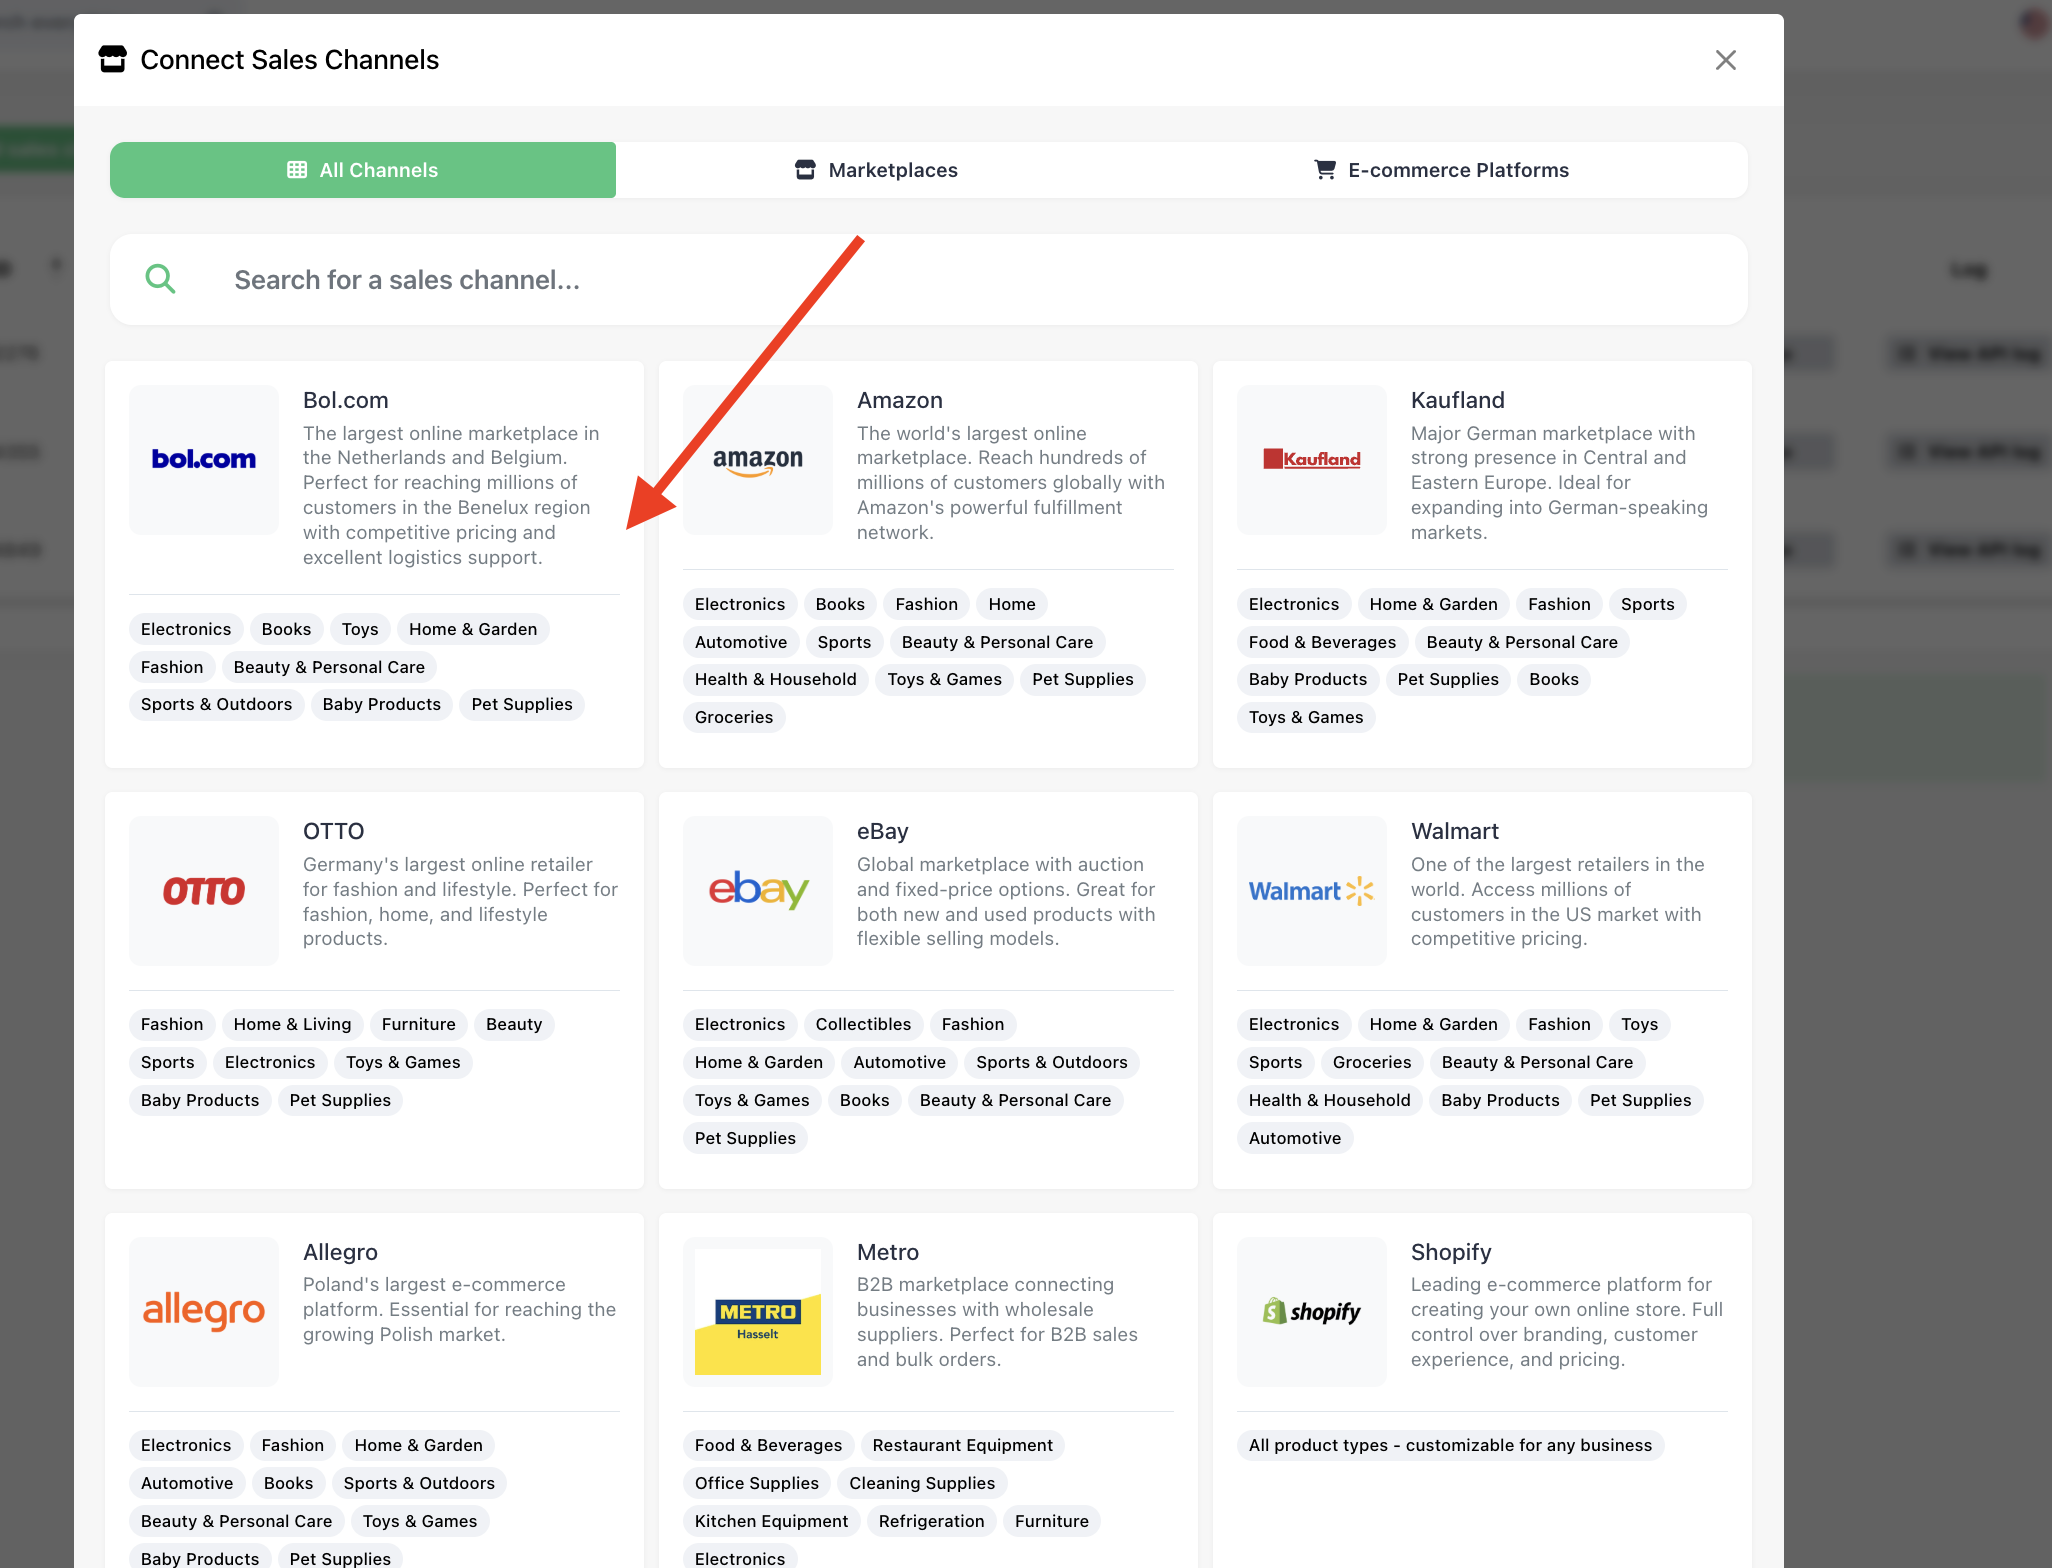Click the Walmart logo
Image resolution: width=2052 pixels, height=1568 pixels.
(x=1311, y=890)
